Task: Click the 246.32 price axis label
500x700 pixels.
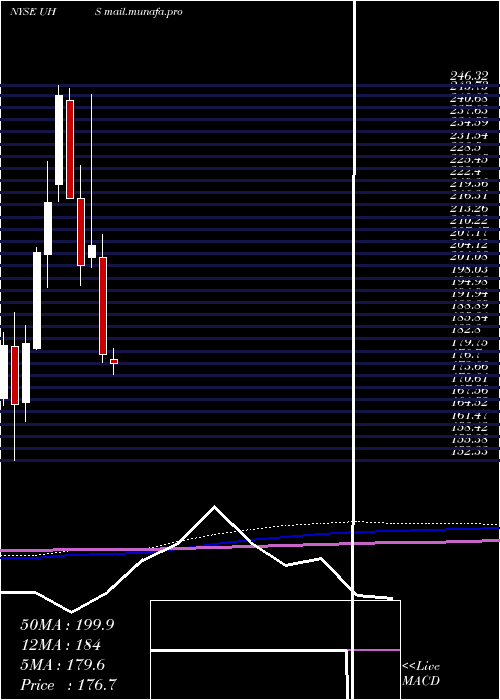Action: pos(469,77)
